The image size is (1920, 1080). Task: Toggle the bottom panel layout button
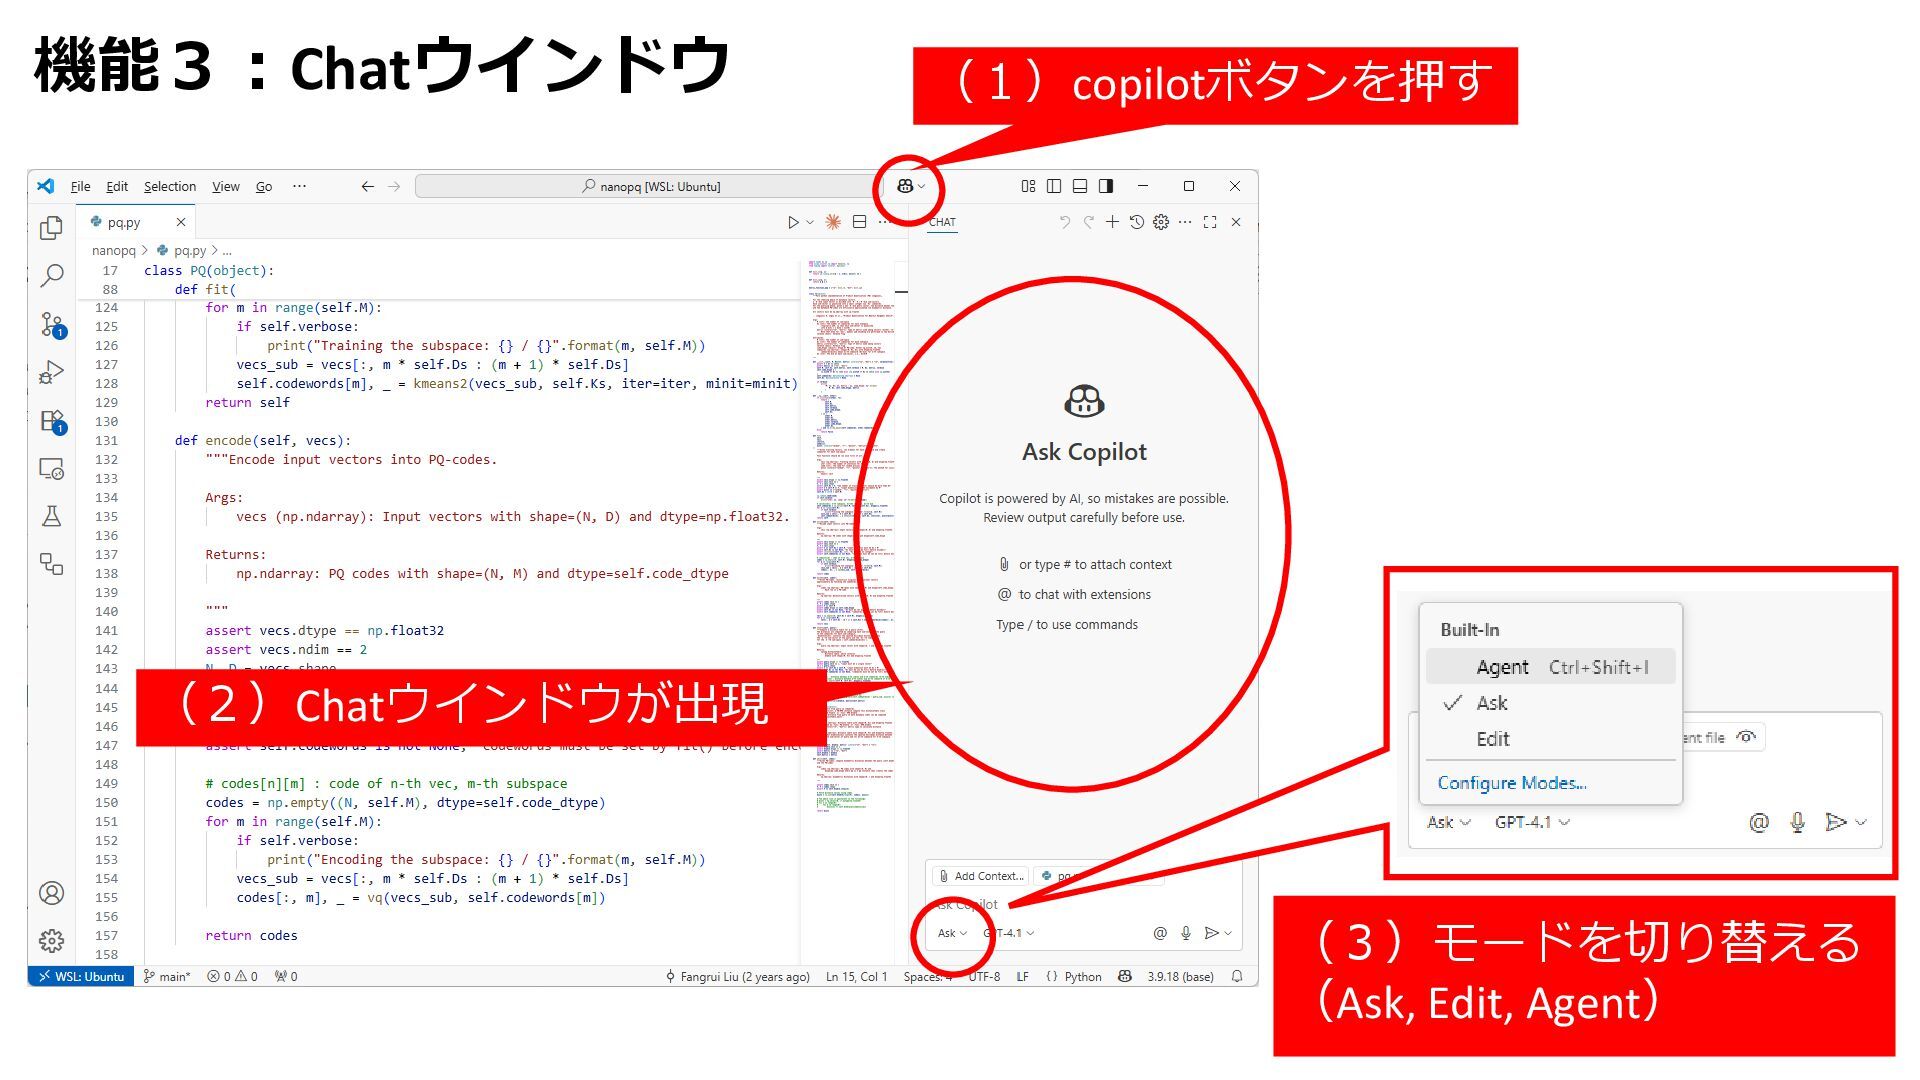click(x=1080, y=186)
